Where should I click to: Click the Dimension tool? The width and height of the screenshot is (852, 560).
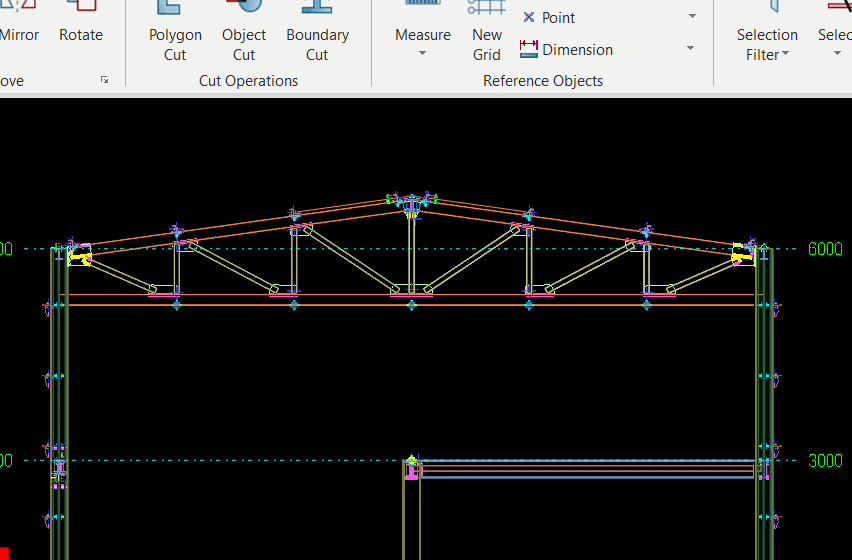tap(566, 49)
